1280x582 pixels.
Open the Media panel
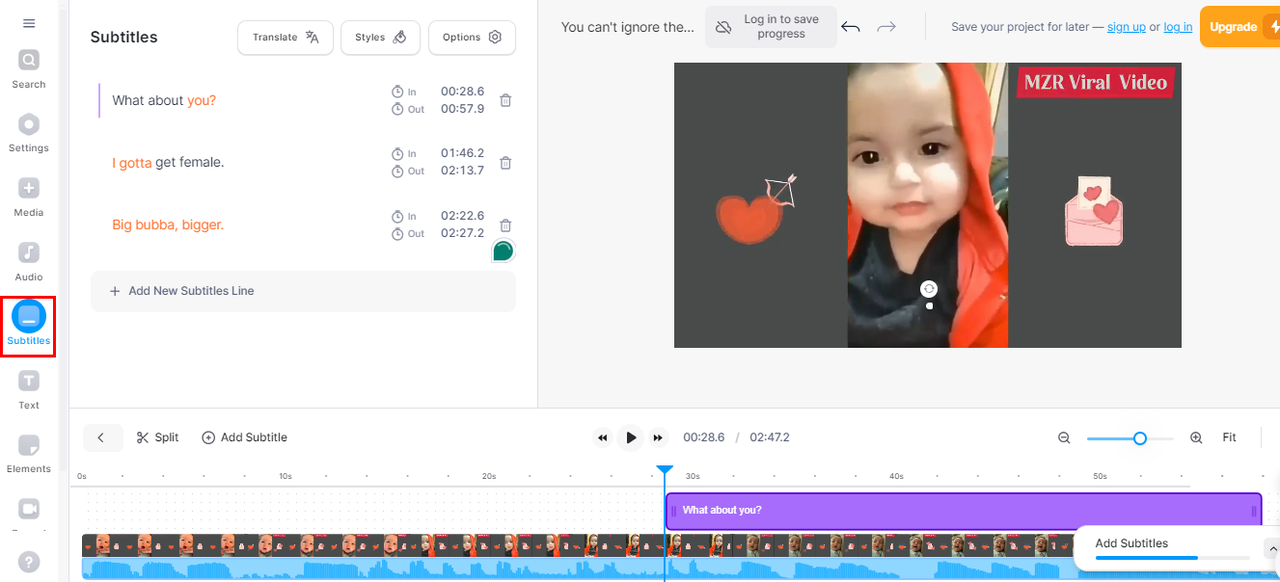coord(29,198)
